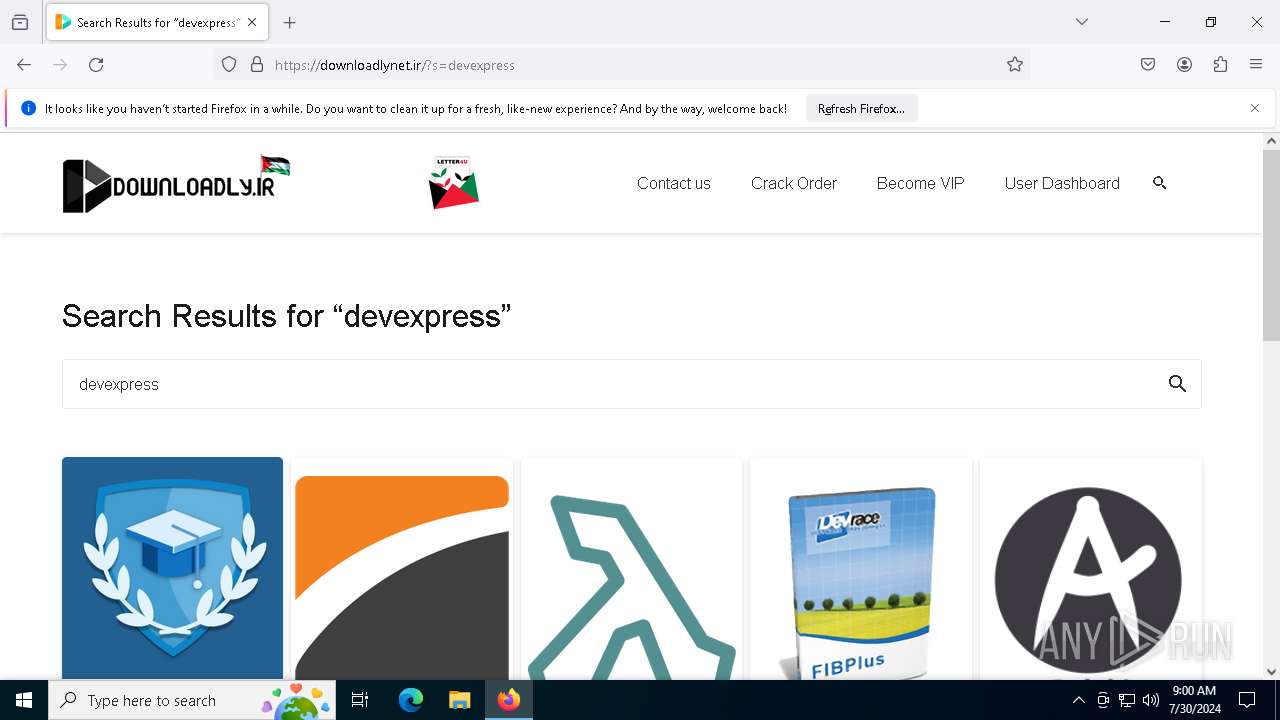The width and height of the screenshot is (1280, 720).
Task: Open the volume control tray icon
Action: click(x=1151, y=700)
